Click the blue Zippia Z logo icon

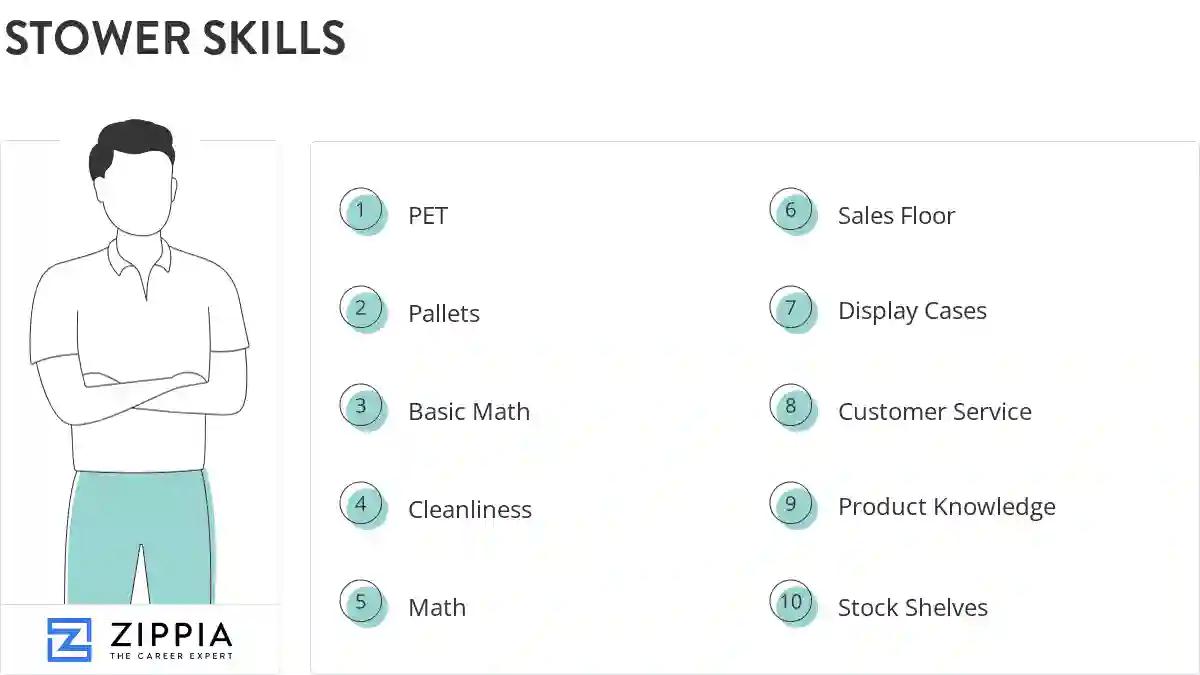coord(69,639)
